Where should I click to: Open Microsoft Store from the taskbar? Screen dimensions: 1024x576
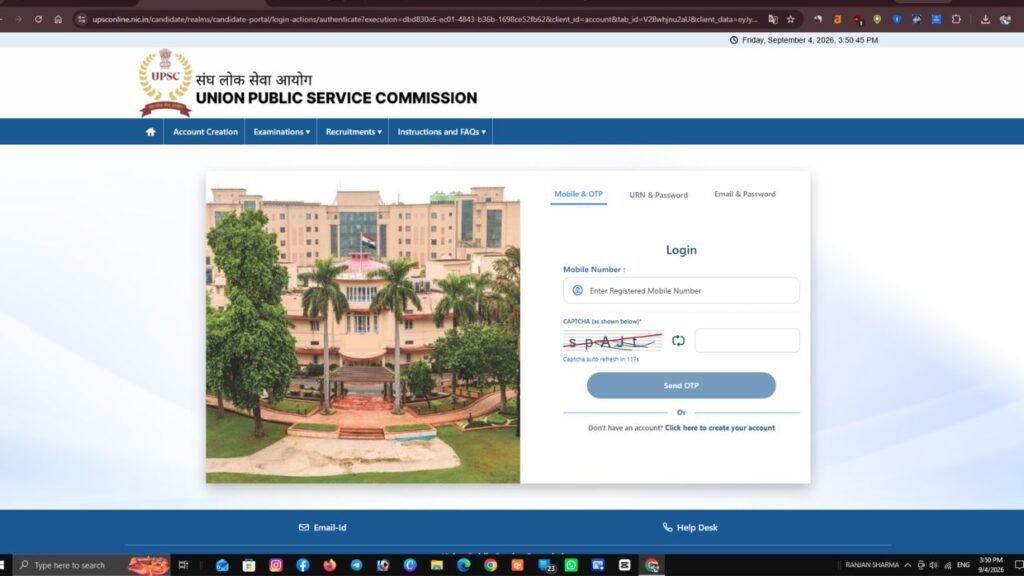249,565
